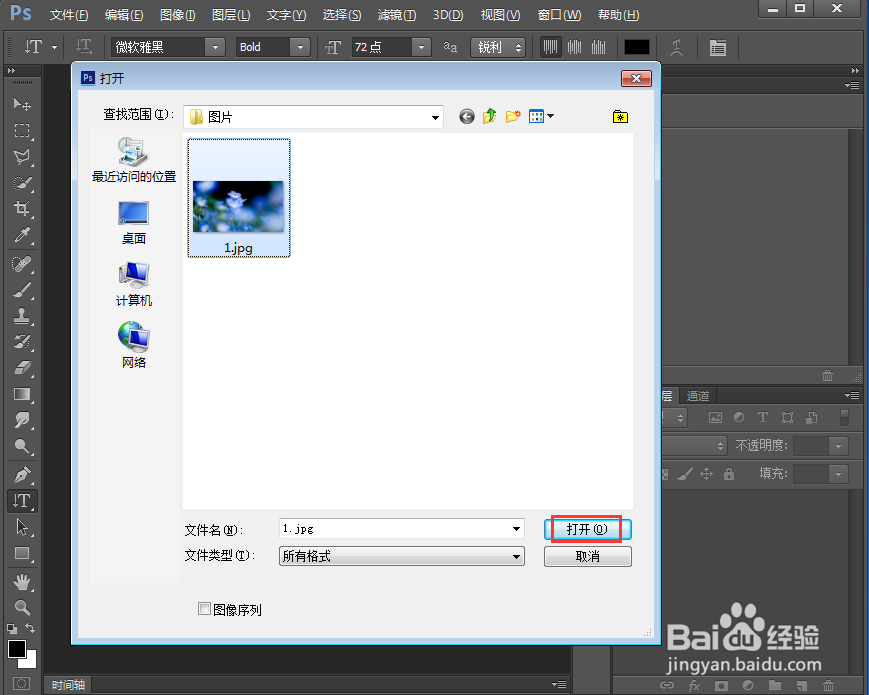Go to 最近访问的位置
This screenshot has width=869, height=695.
point(134,160)
